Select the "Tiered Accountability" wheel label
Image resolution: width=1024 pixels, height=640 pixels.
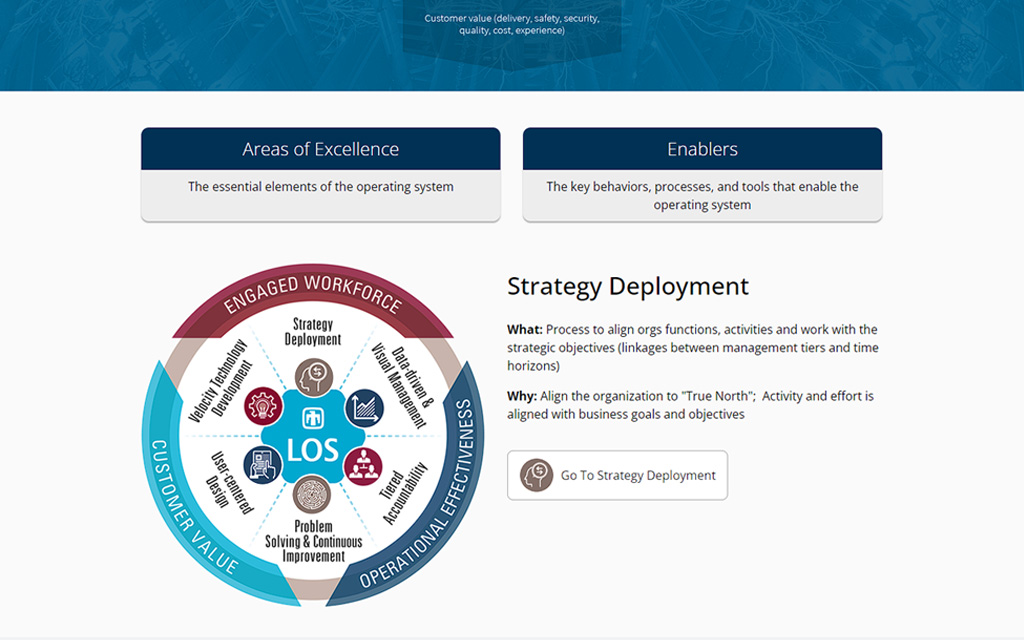coord(404,493)
